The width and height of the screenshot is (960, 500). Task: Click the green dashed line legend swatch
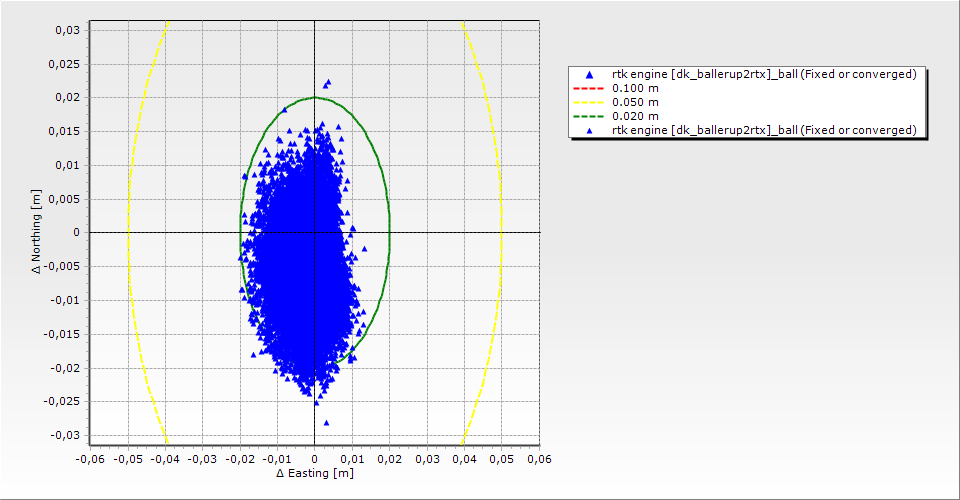pyautogui.click(x=588, y=116)
